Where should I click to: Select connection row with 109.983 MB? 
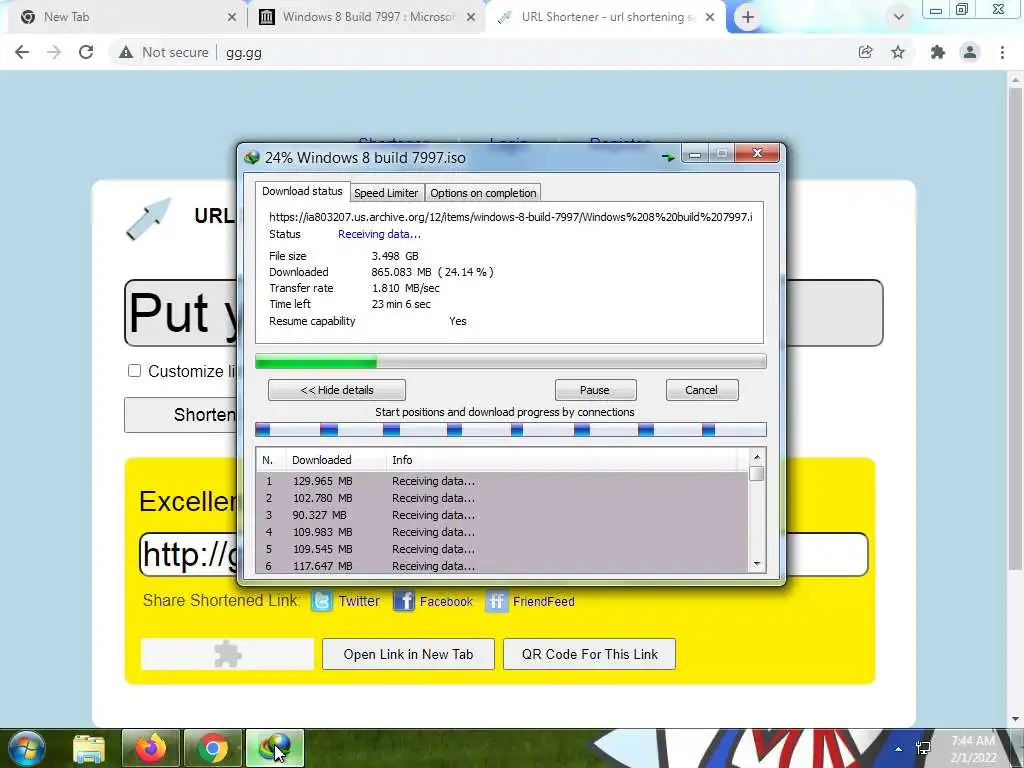pyautogui.click(x=502, y=532)
